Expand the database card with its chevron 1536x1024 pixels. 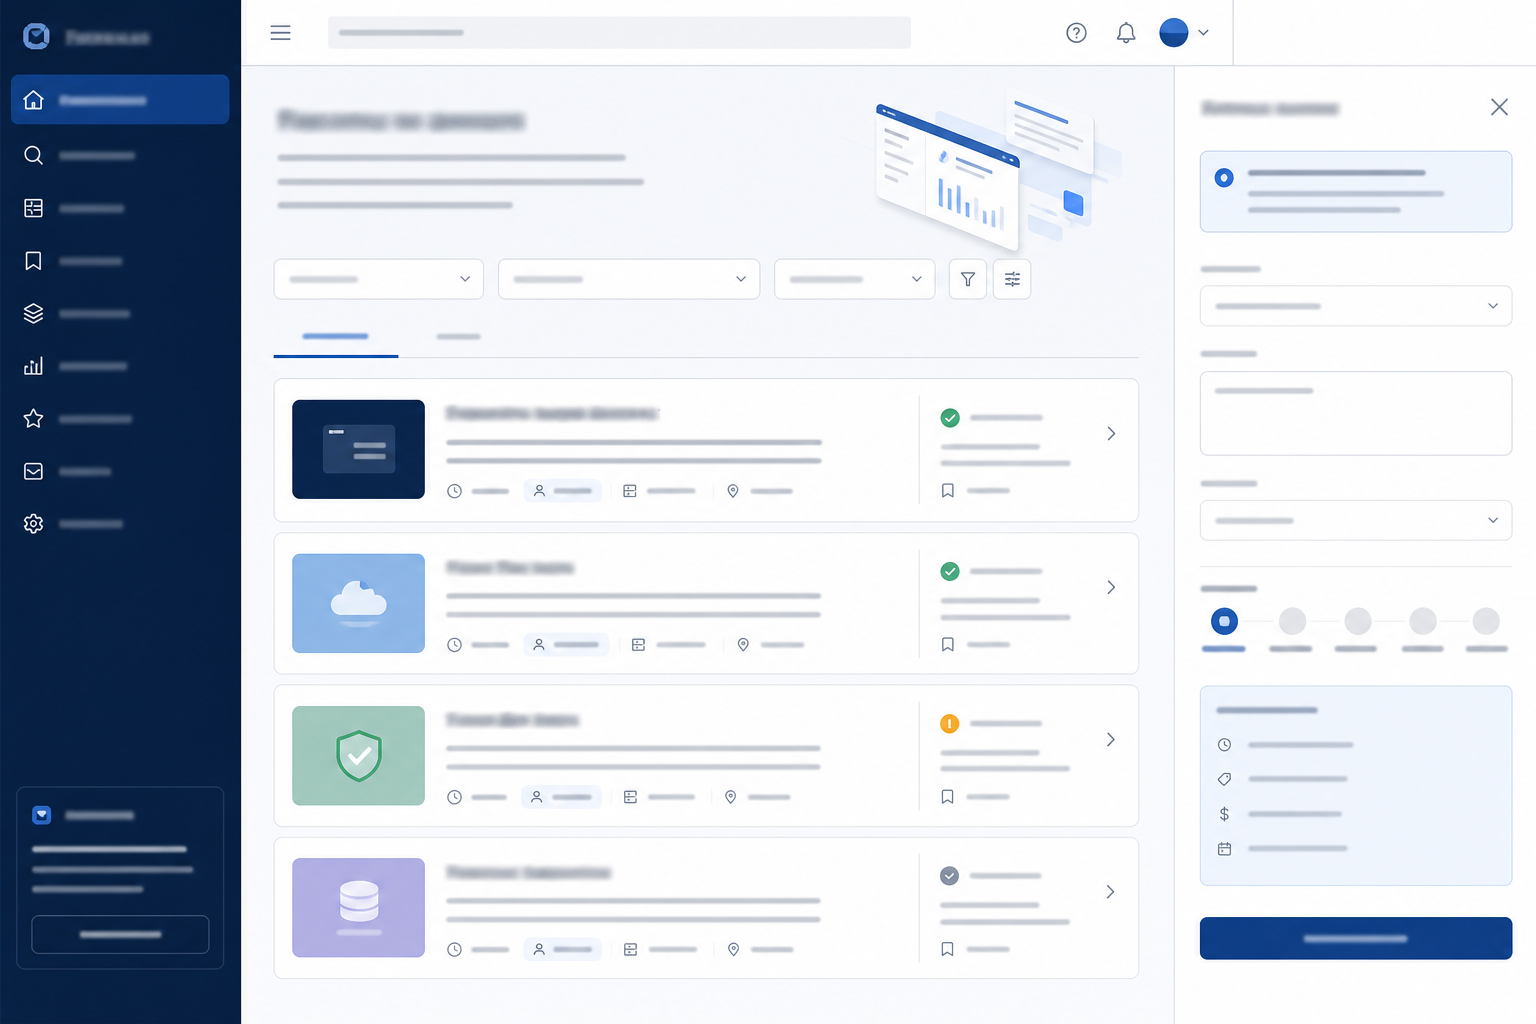(x=1111, y=892)
